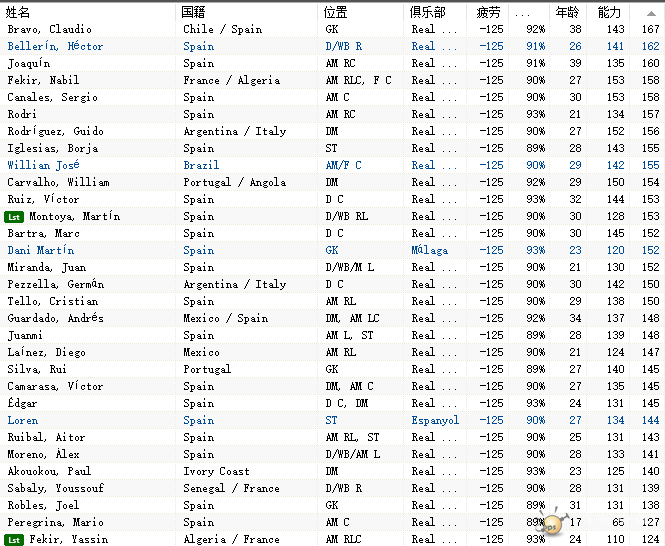Select the Fekir, Nabil row
665x546 pixels.
pos(332,80)
